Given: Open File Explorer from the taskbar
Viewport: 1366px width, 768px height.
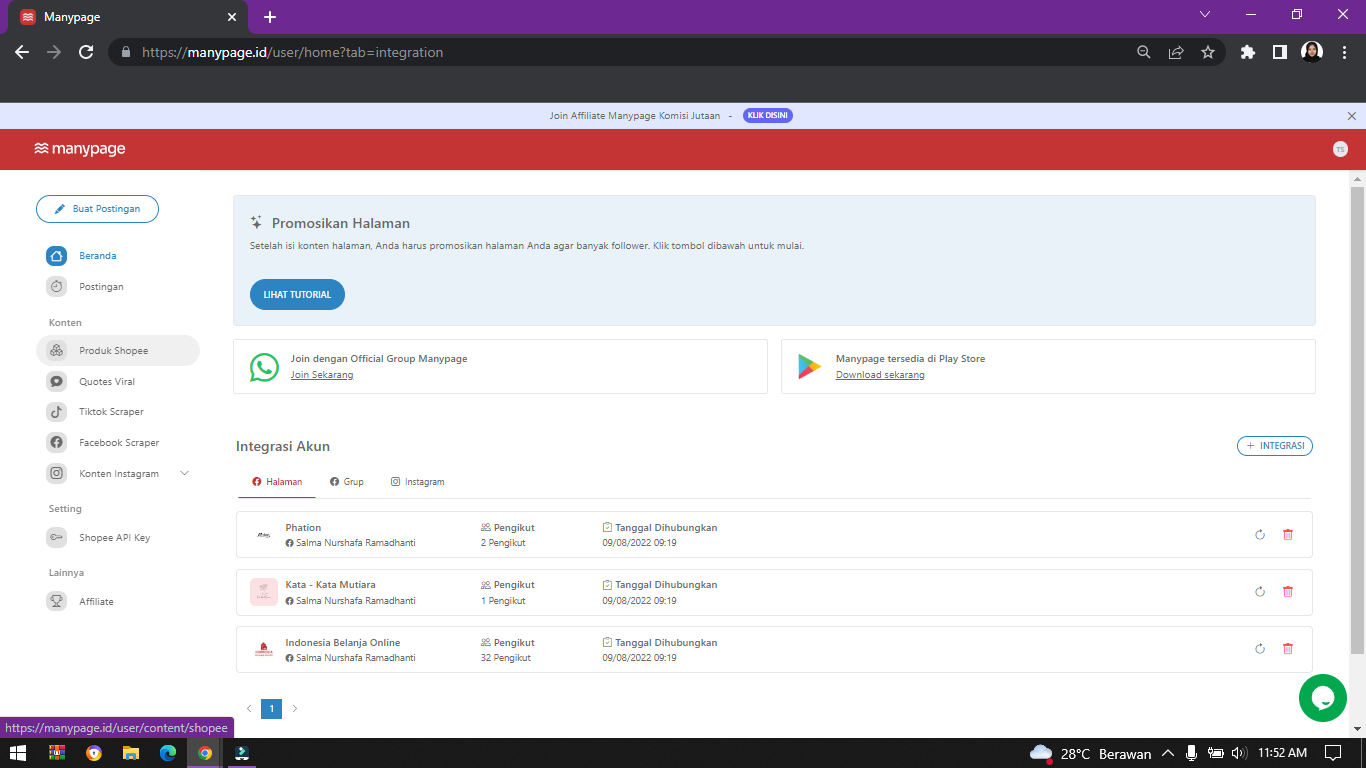Looking at the screenshot, I should [130, 753].
